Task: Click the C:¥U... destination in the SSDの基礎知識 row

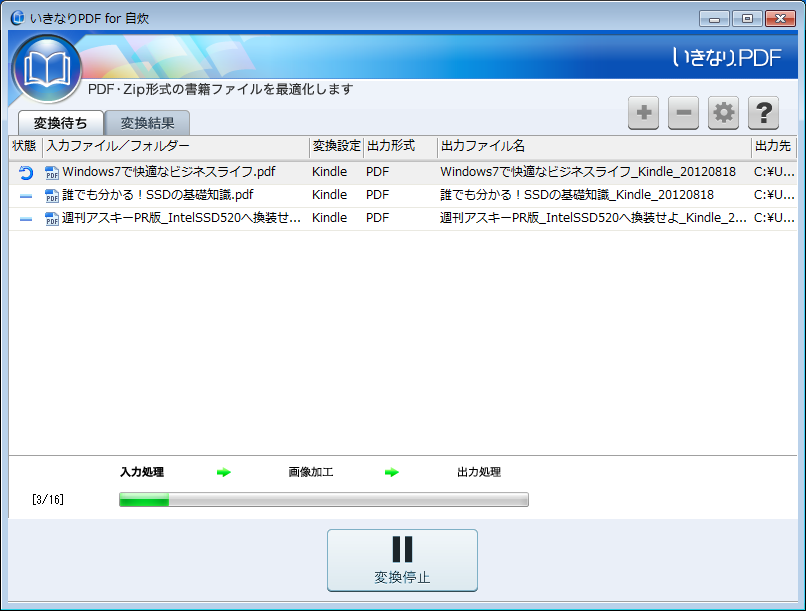Action: [x=774, y=195]
